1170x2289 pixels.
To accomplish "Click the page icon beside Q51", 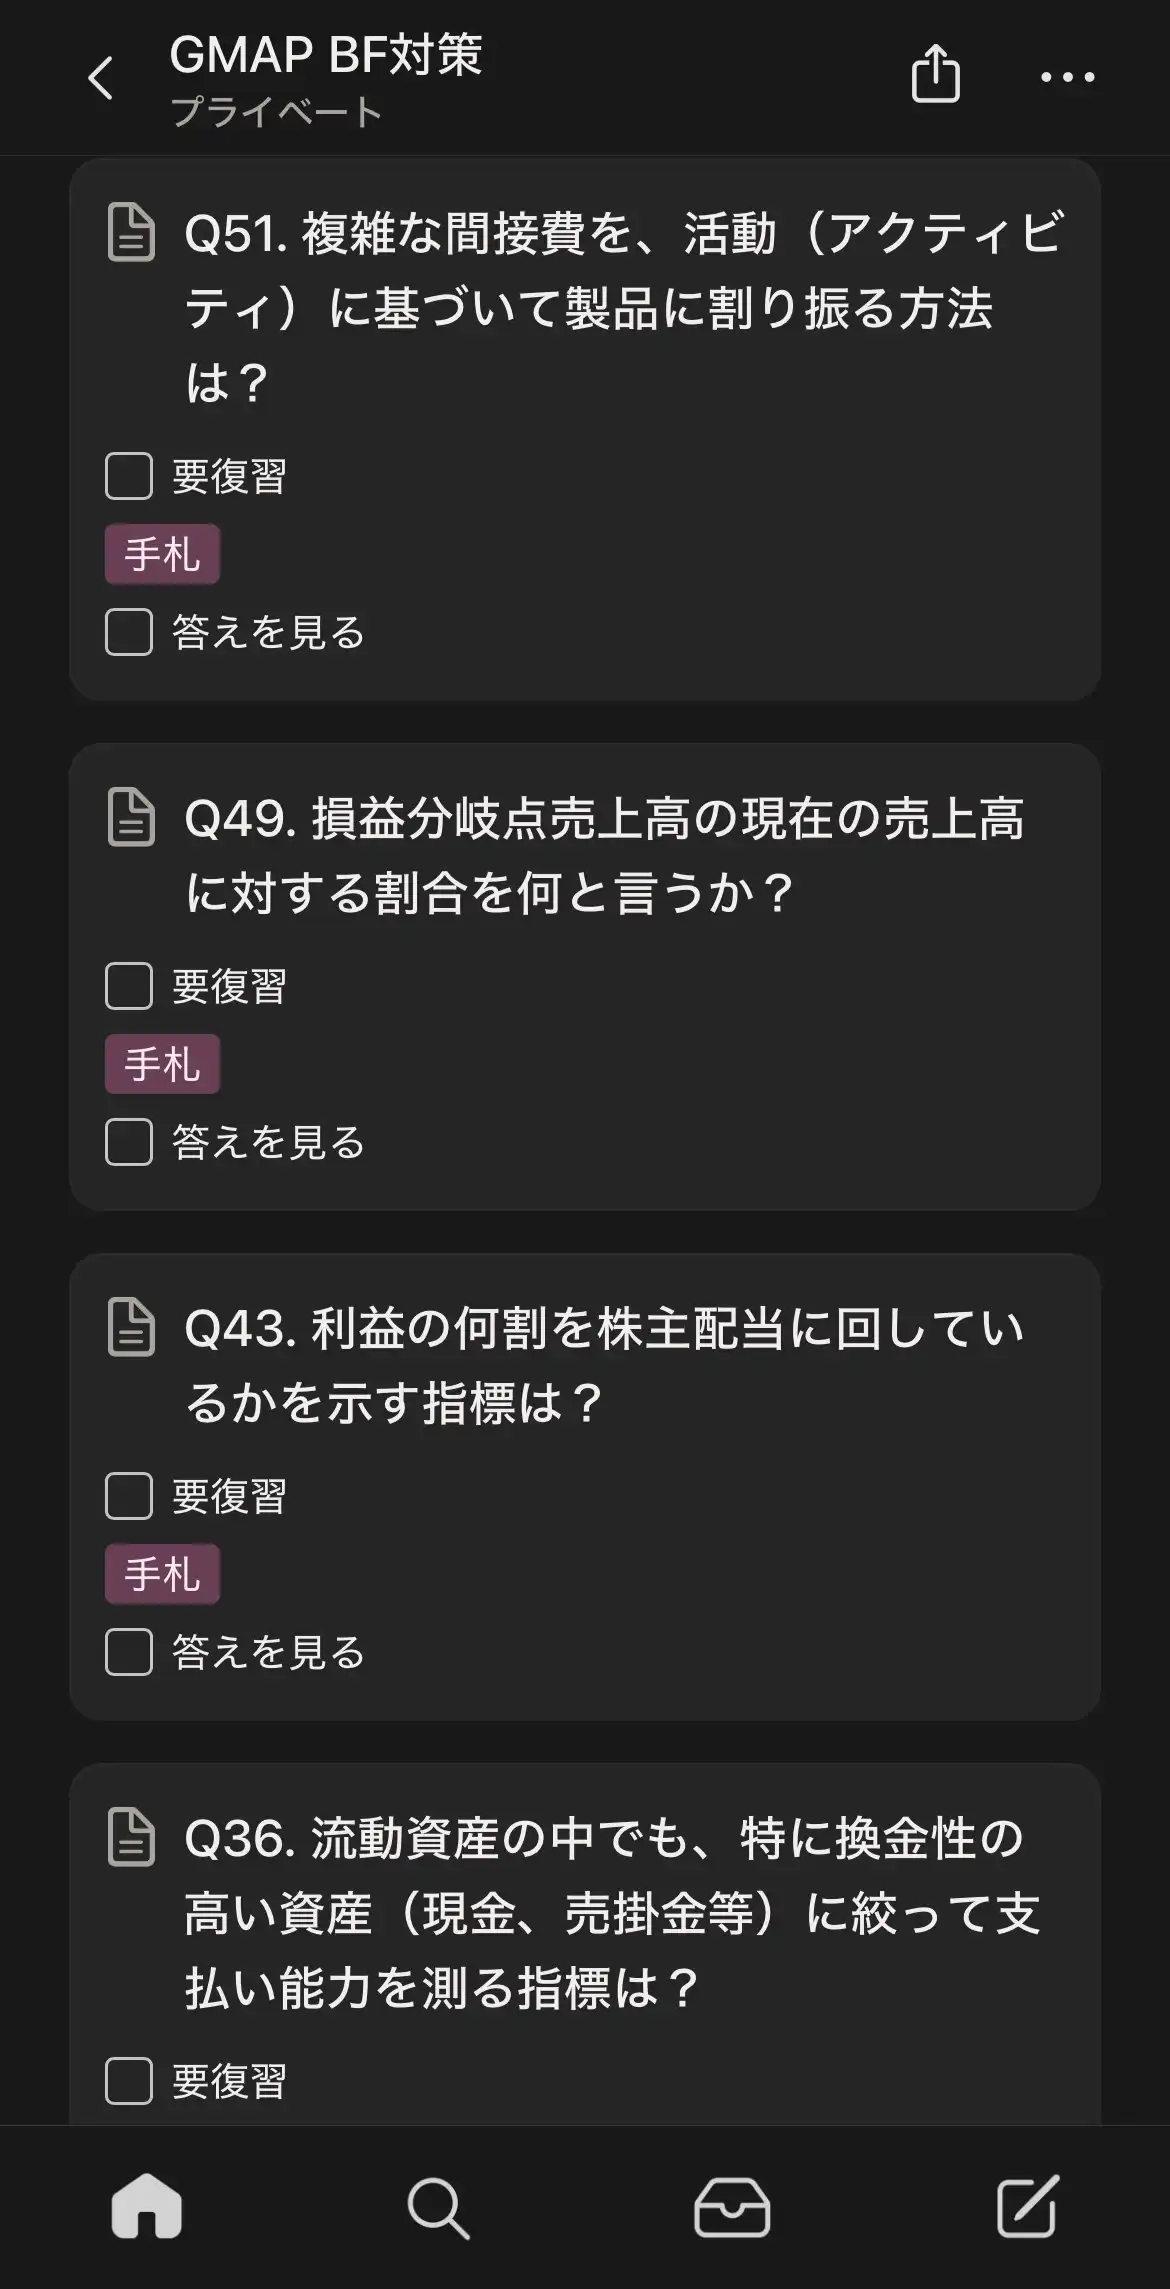I will (131, 232).
